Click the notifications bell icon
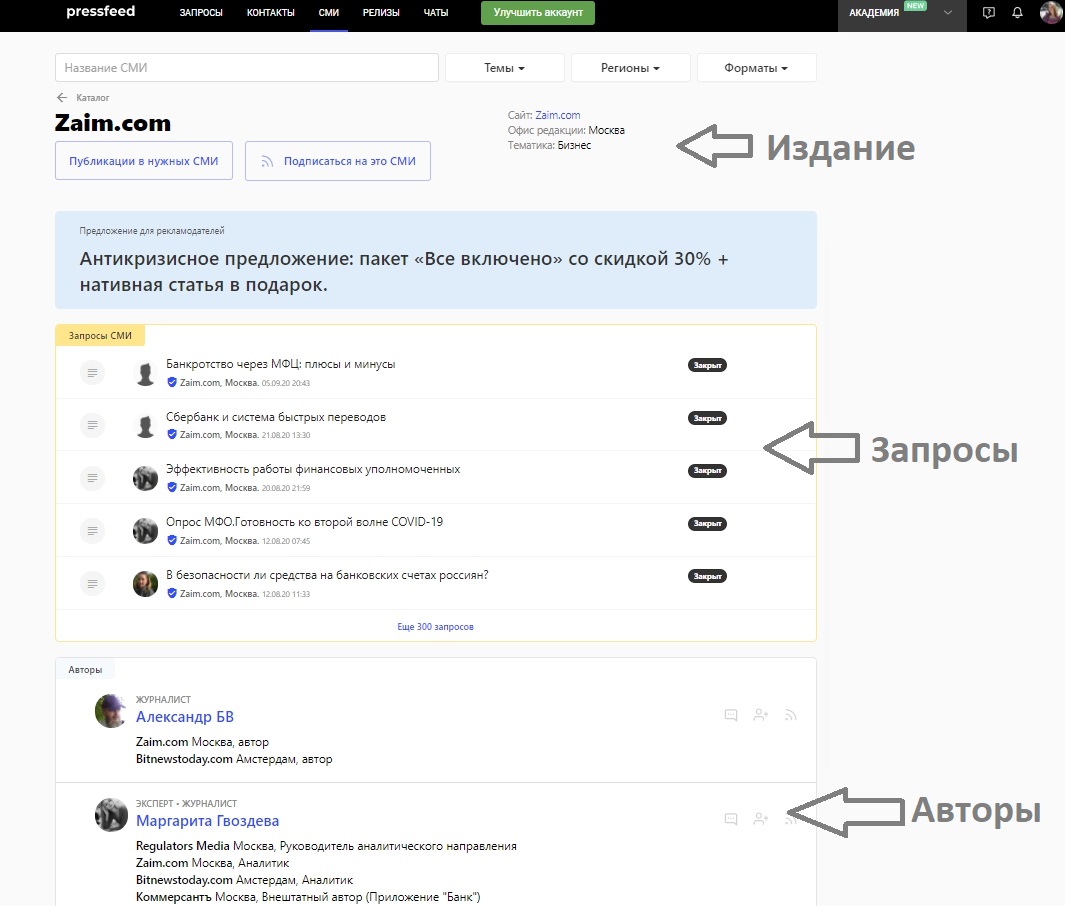 click(1018, 13)
